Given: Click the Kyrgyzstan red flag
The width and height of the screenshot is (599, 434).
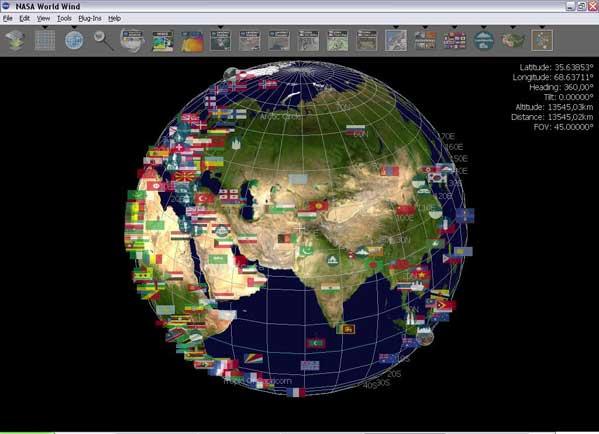Looking at the screenshot, I should click(x=319, y=206).
